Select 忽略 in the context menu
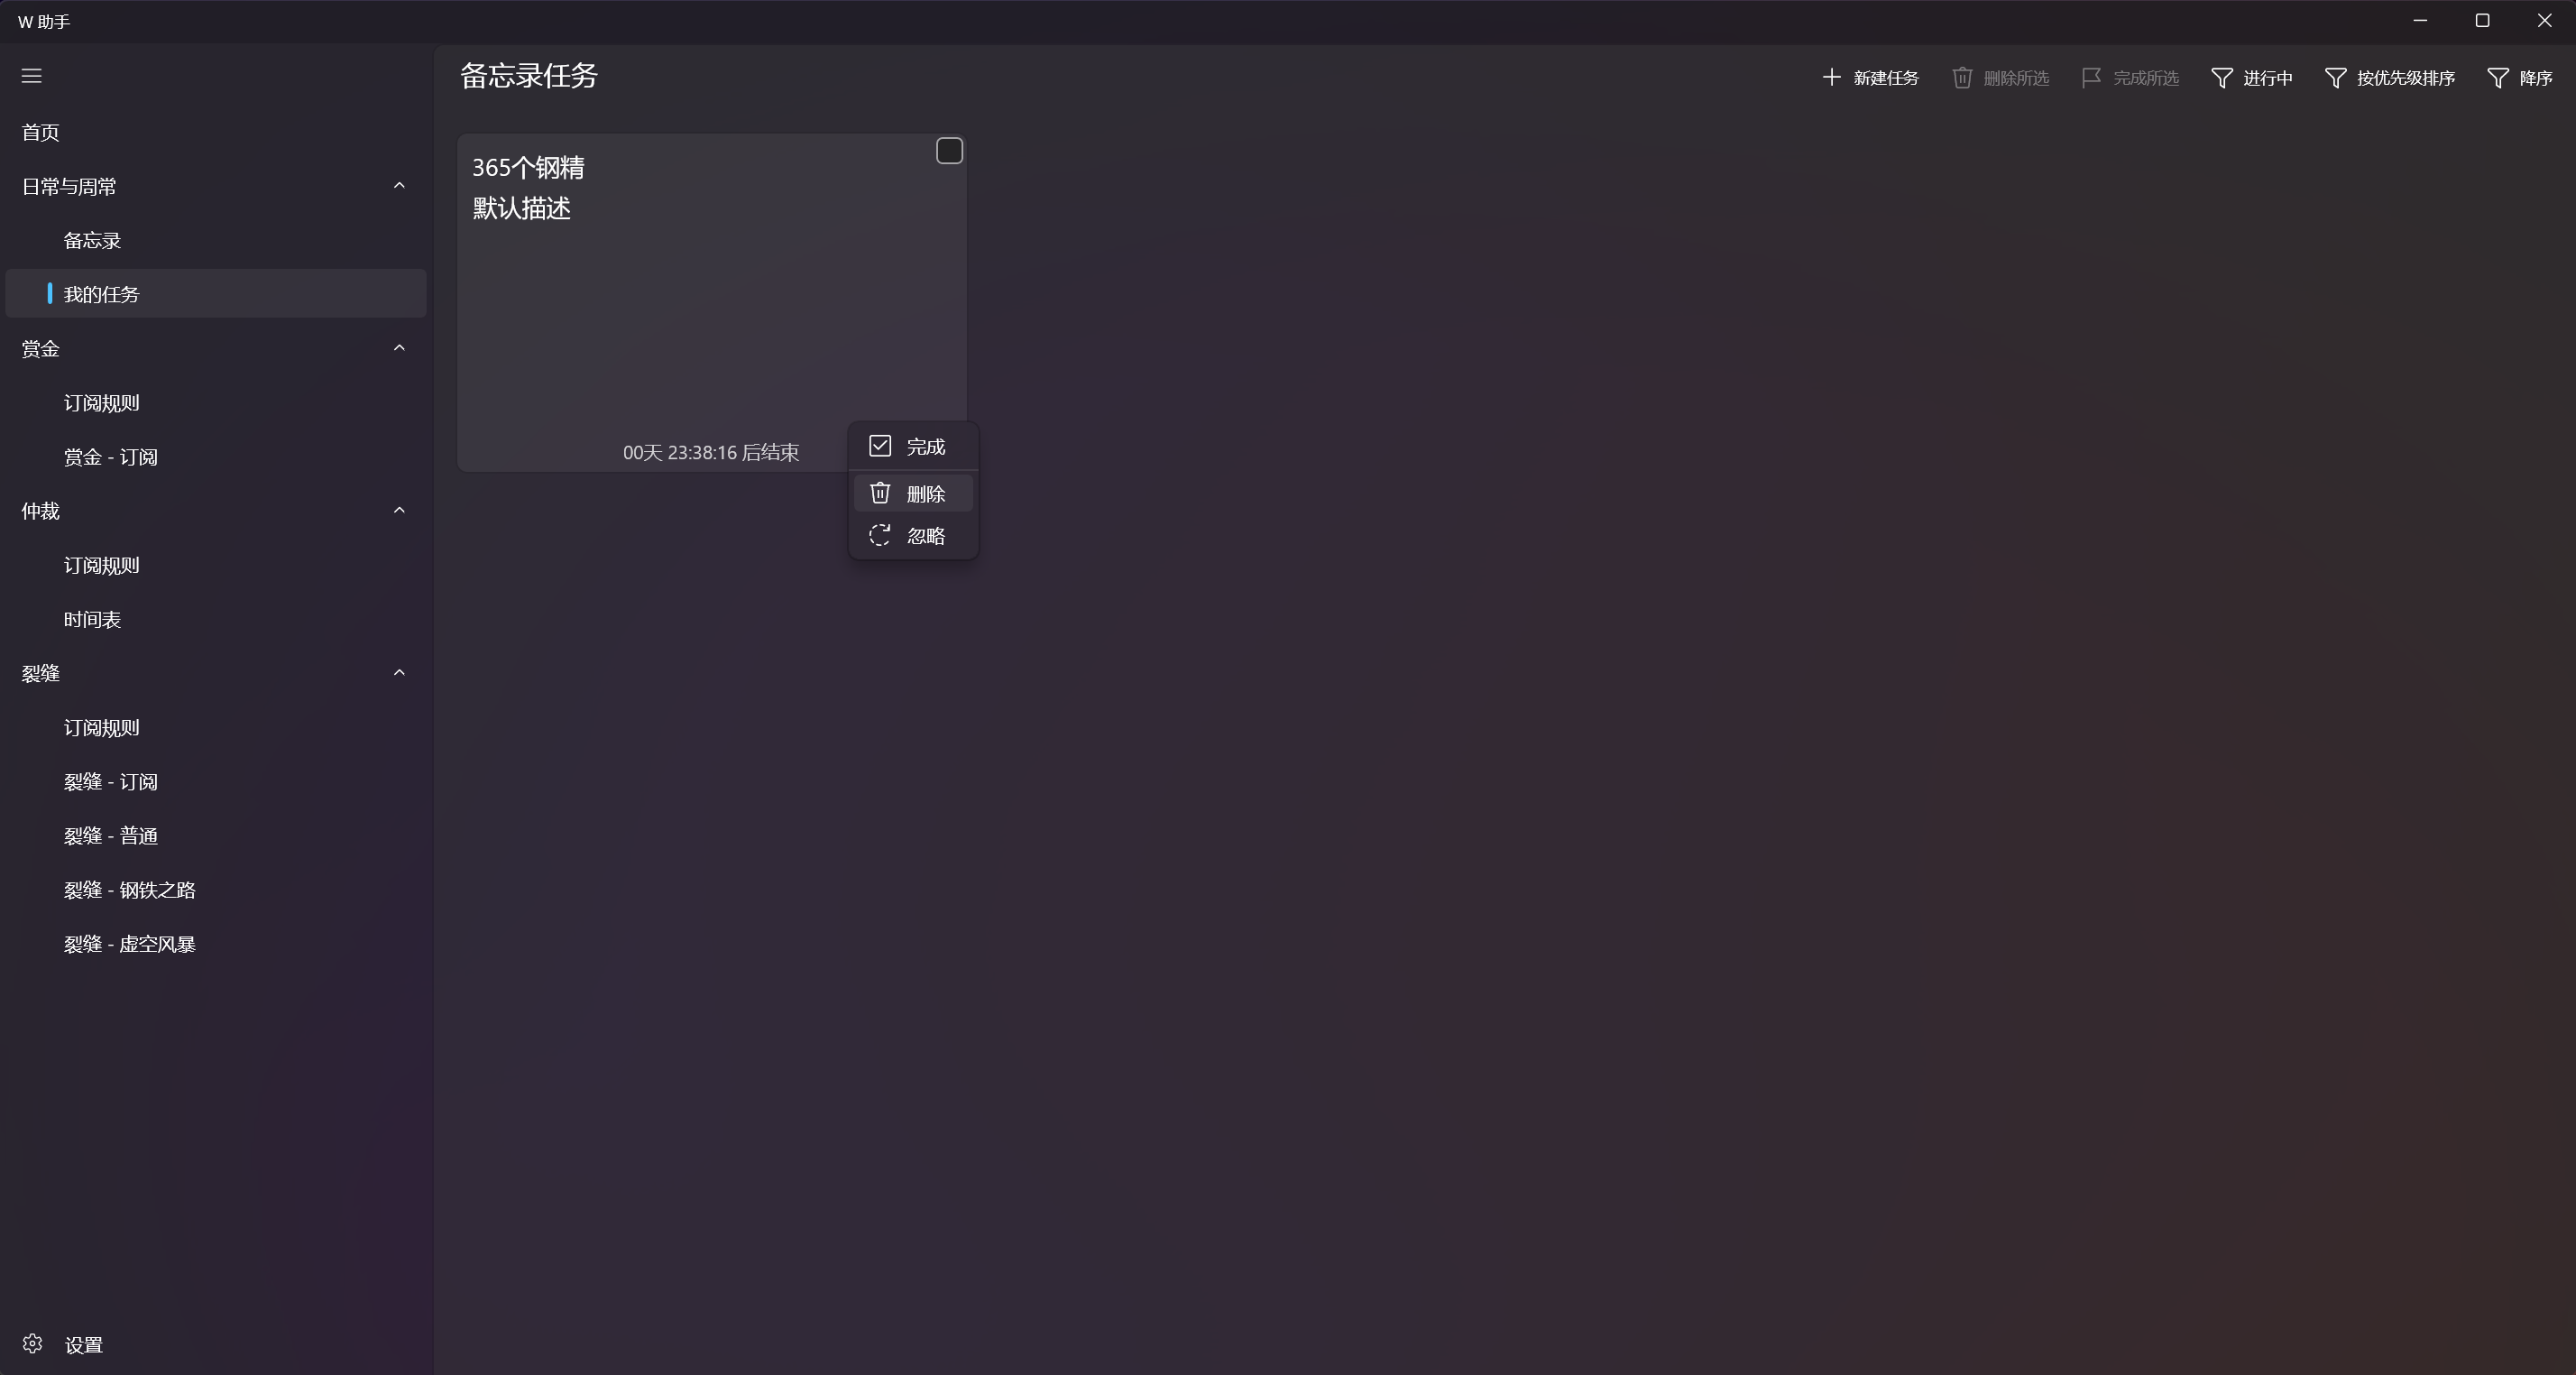The width and height of the screenshot is (2576, 1375). click(x=913, y=535)
